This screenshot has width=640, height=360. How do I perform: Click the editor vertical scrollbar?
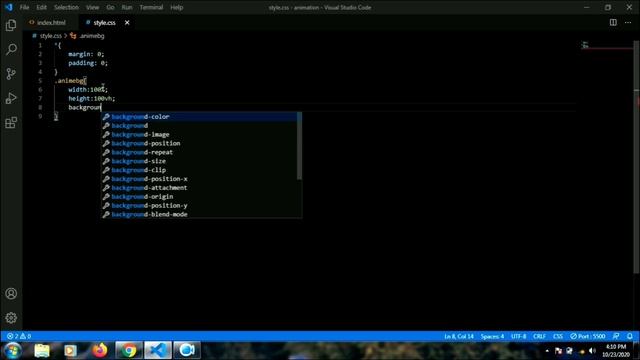(x=636, y=157)
